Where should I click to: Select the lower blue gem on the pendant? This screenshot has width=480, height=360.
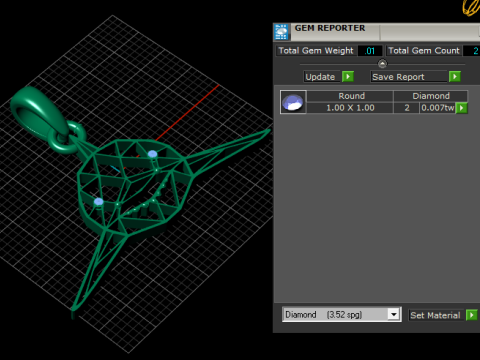click(x=99, y=201)
